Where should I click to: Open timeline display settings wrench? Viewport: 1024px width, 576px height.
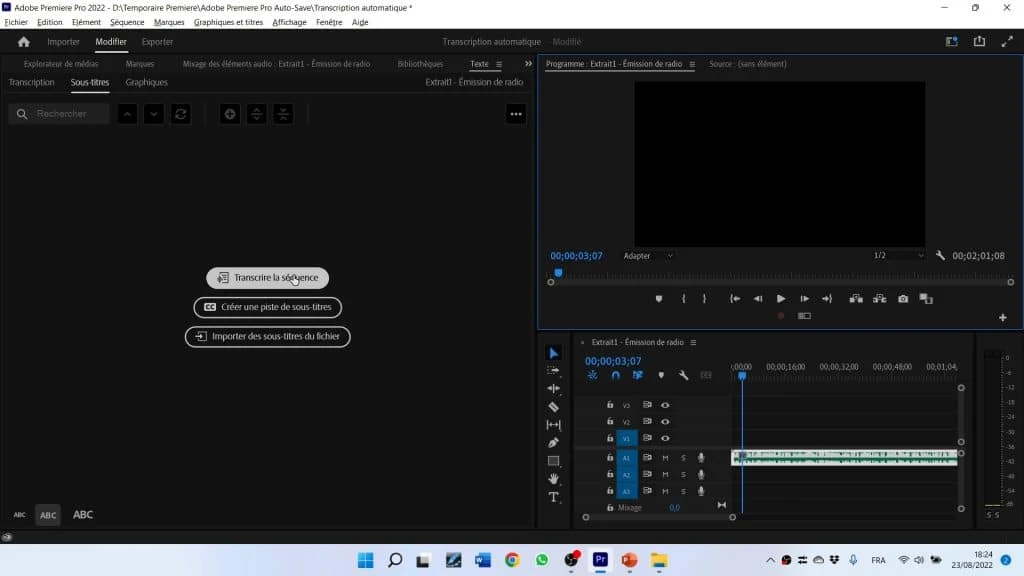click(x=683, y=376)
